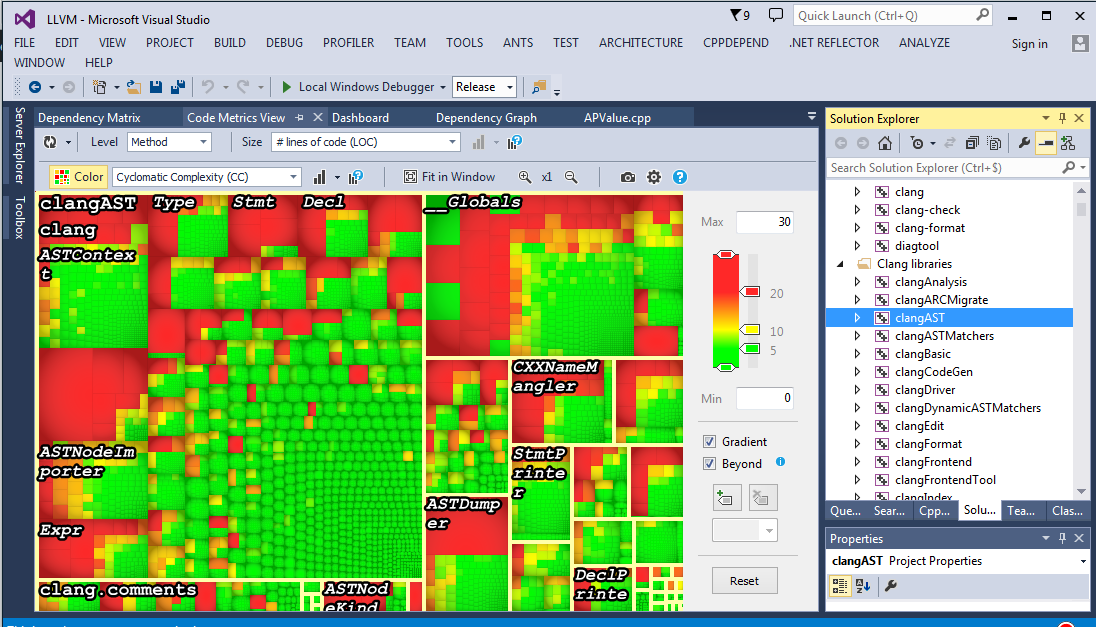Click the red threshold handle at 20

[751, 291]
